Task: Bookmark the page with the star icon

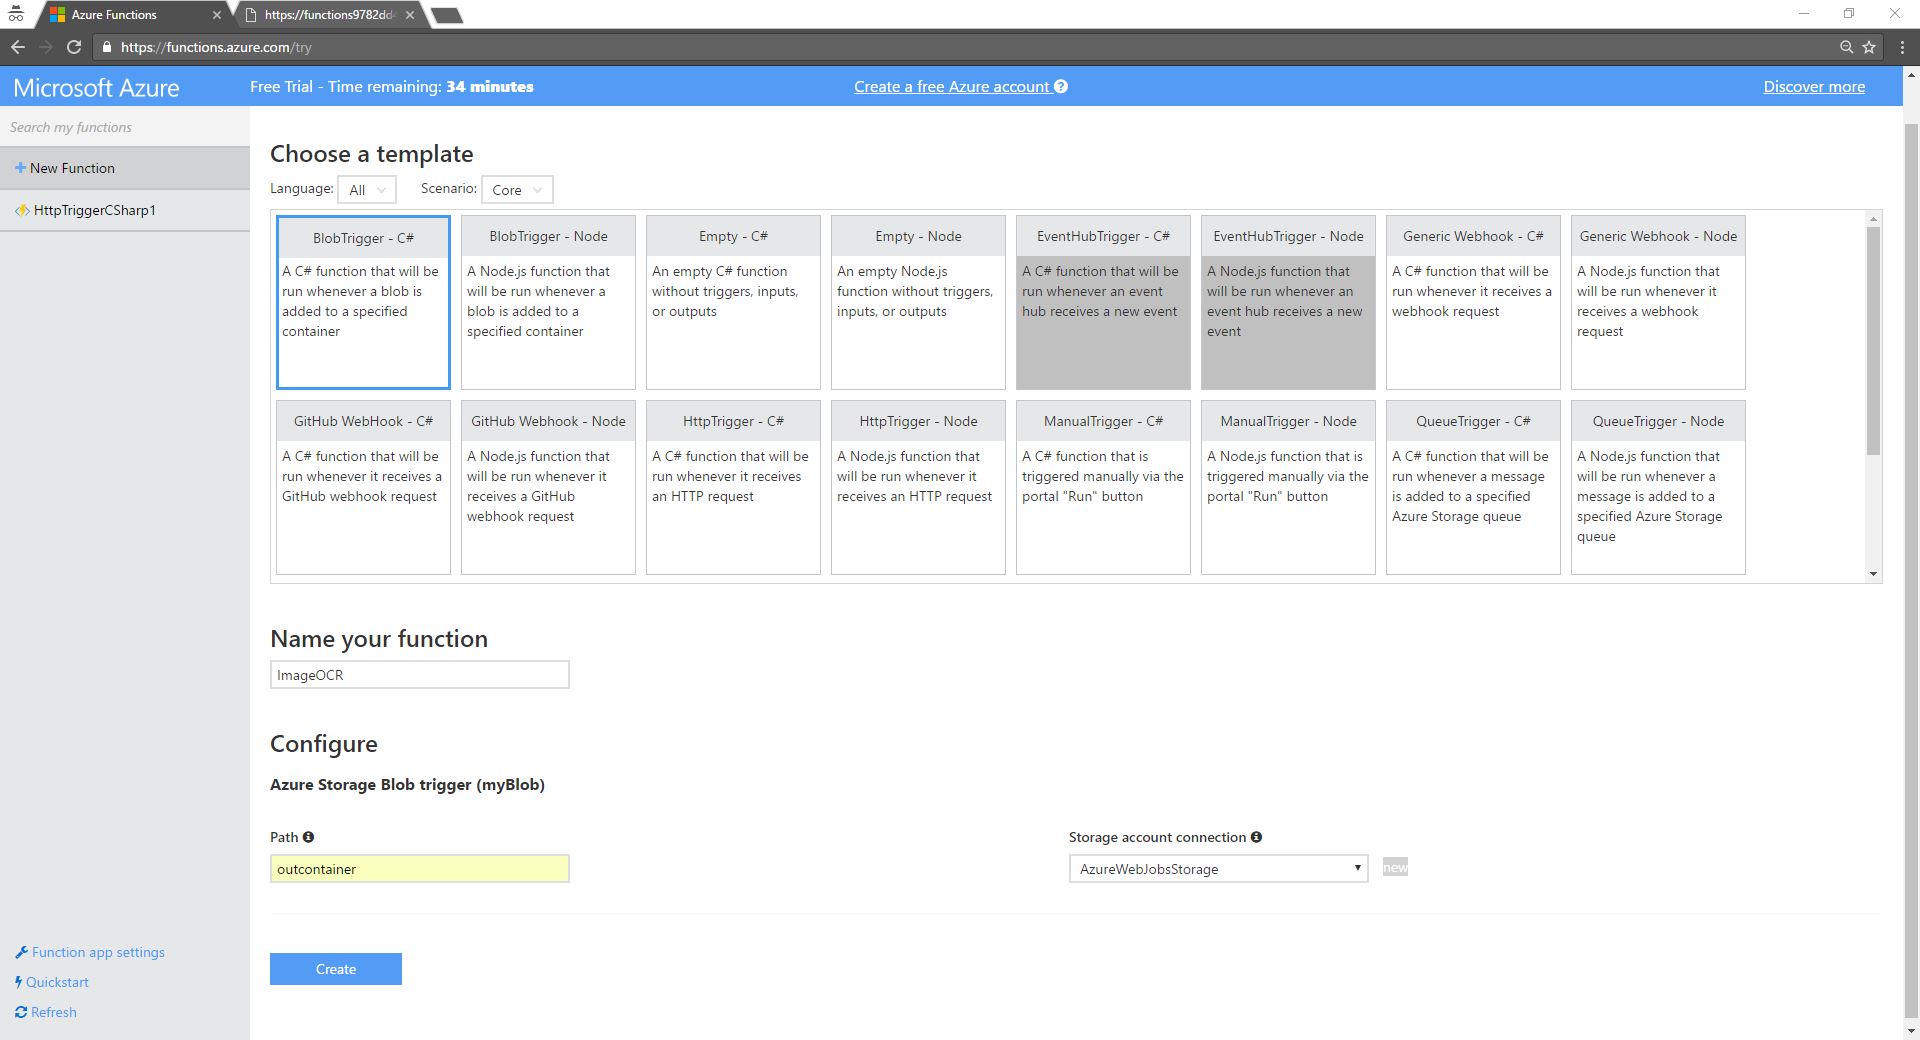Action: [x=1869, y=47]
